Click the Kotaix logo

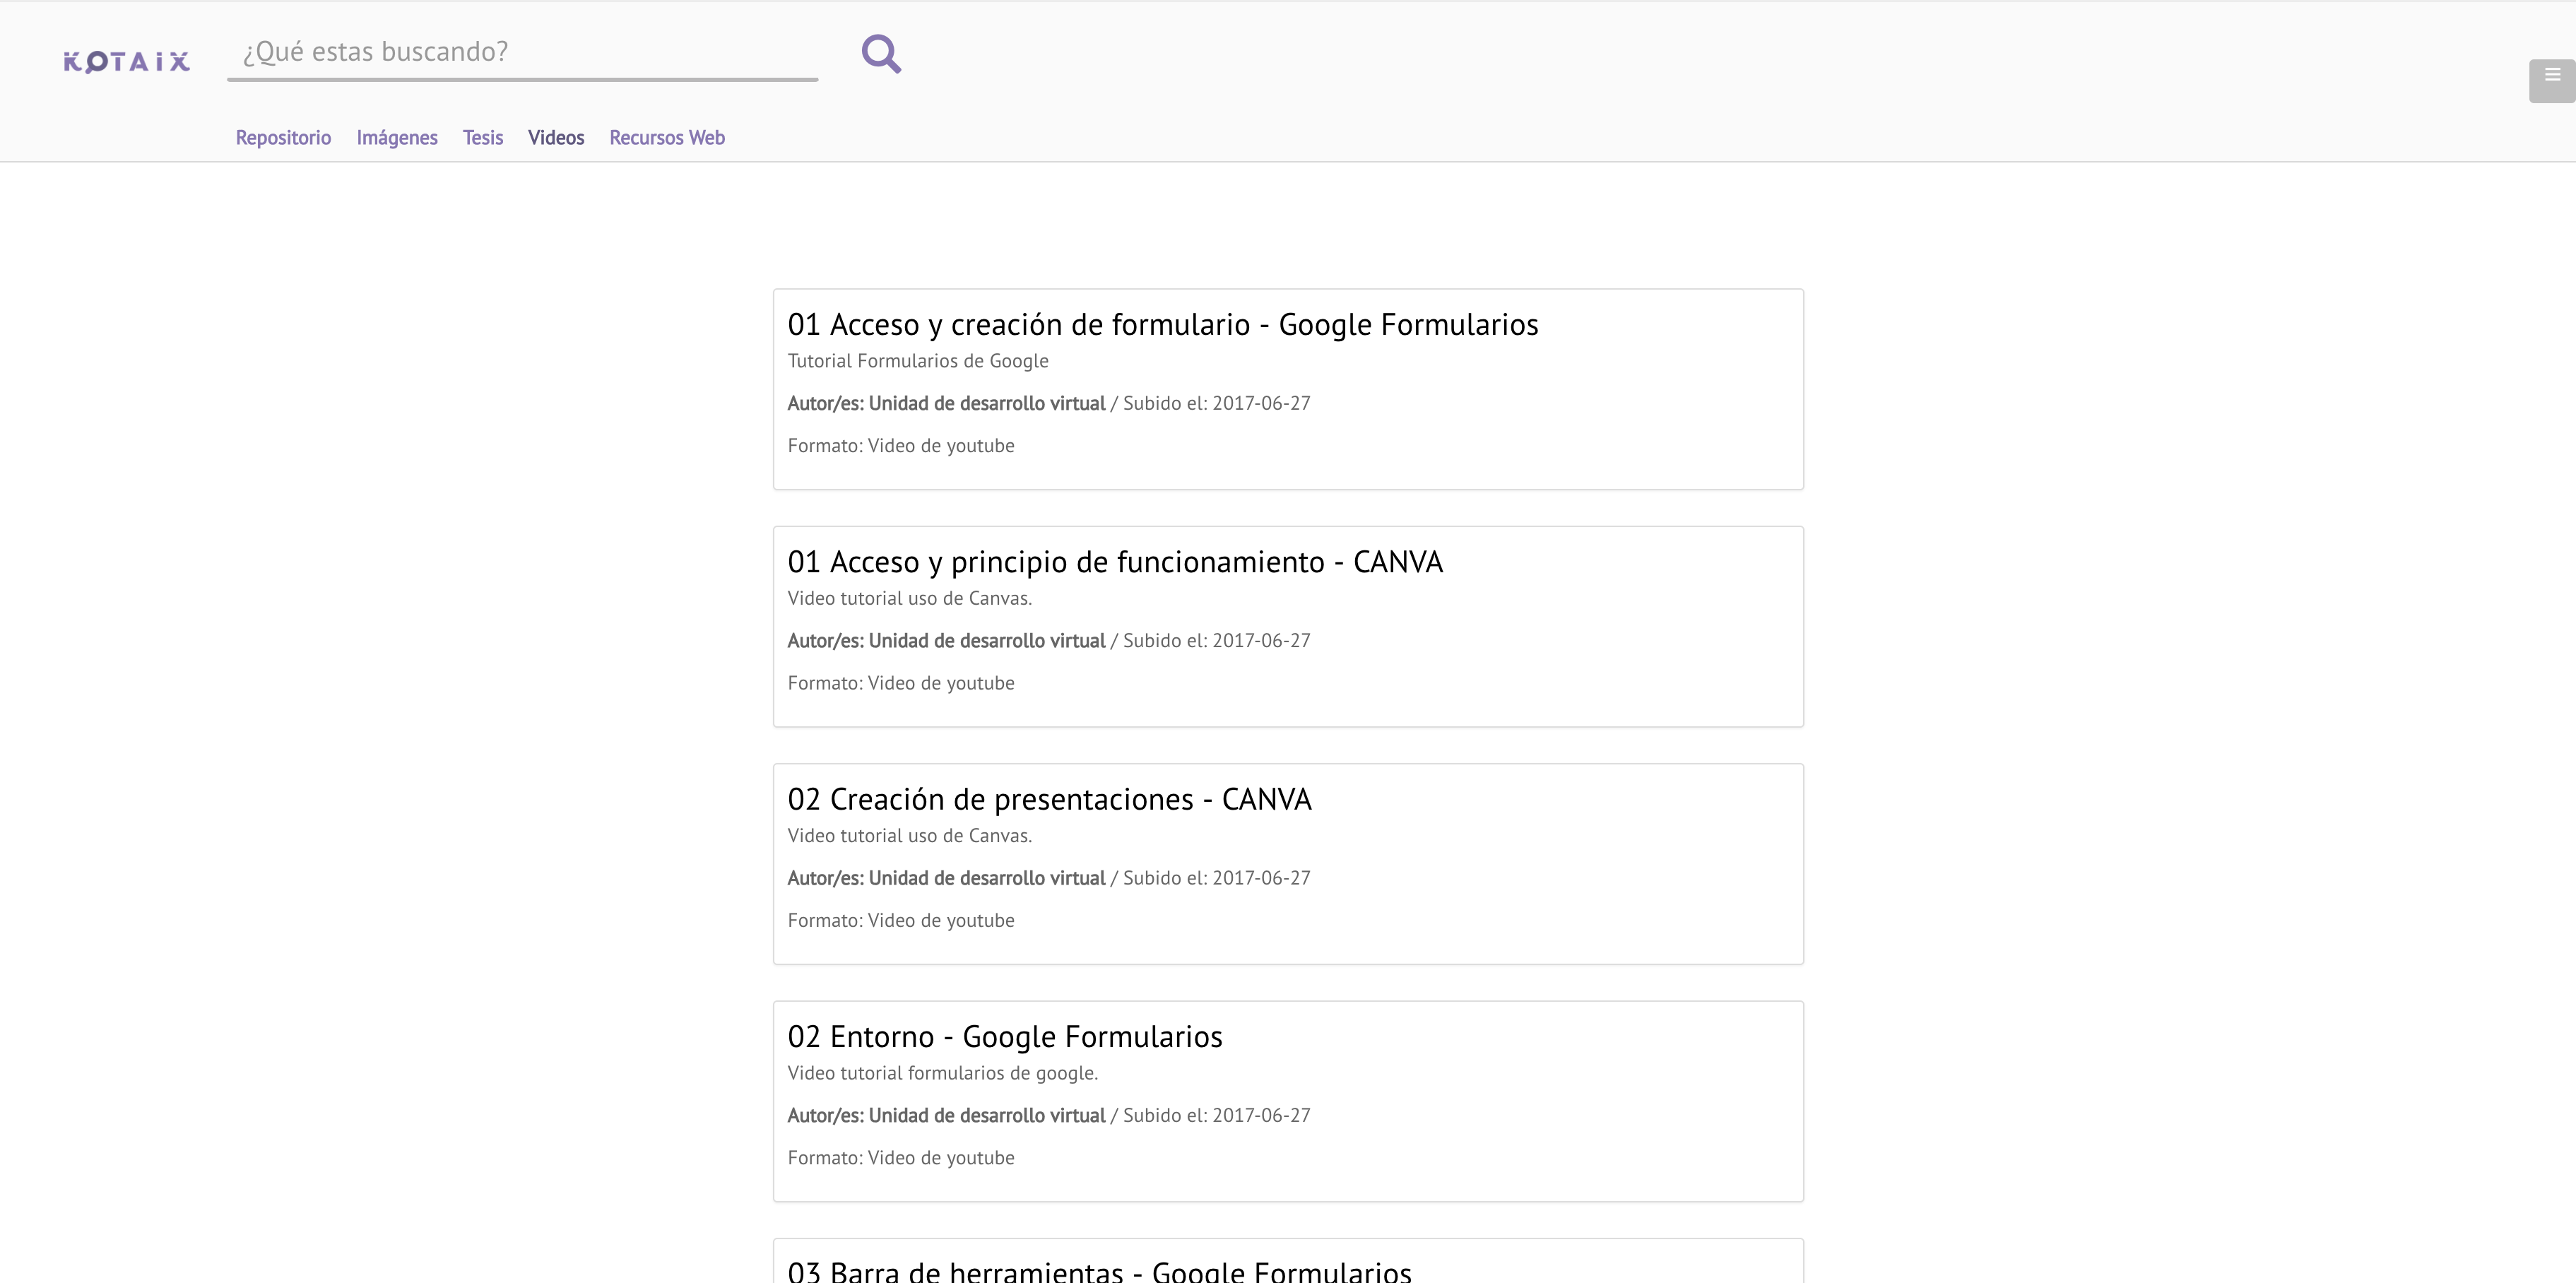[x=126, y=62]
